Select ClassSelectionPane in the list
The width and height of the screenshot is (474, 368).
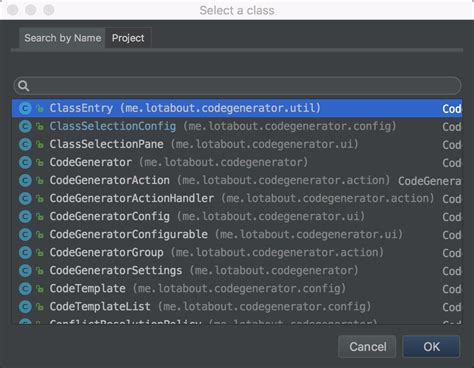click(x=237, y=144)
